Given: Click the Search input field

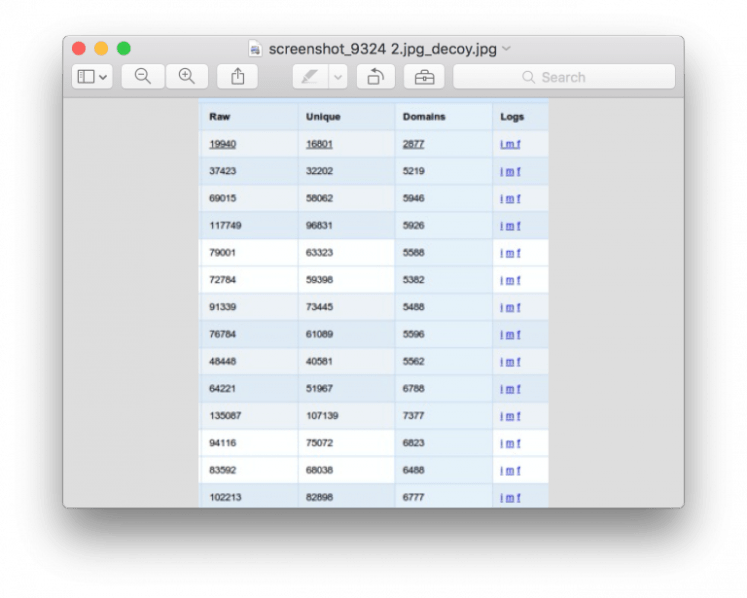Looking at the screenshot, I should 580,77.
